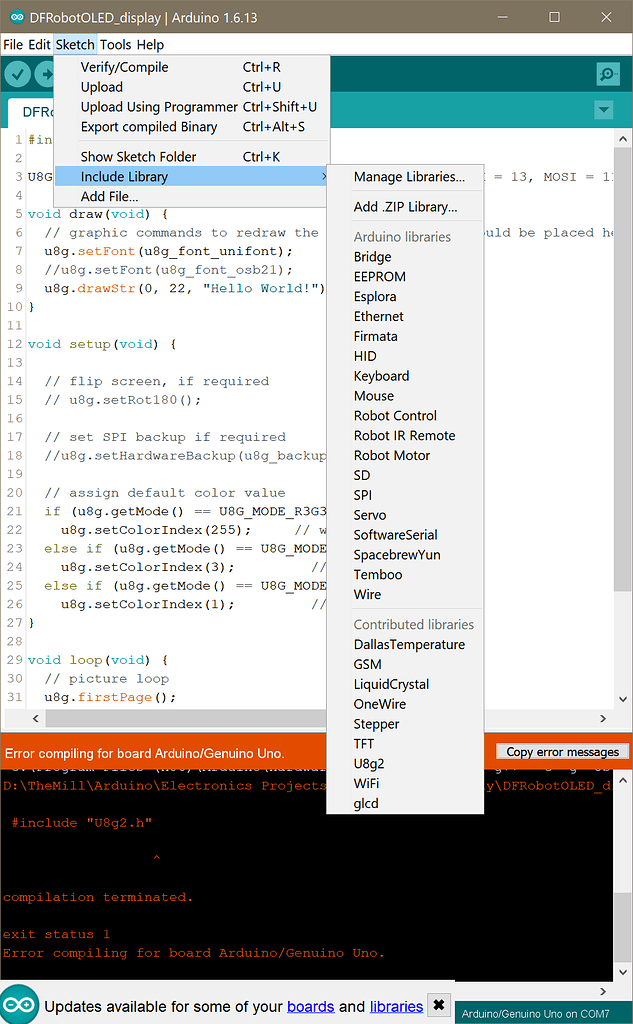Include the Robot Motor library
This screenshot has width=633, height=1024.
click(405, 455)
